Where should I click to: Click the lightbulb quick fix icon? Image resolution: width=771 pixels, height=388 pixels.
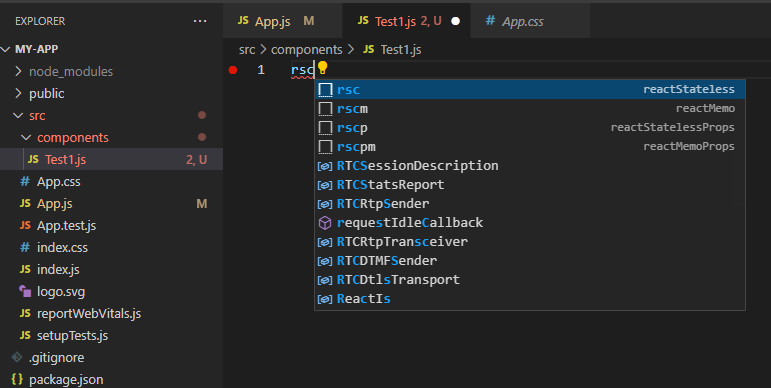pos(323,67)
